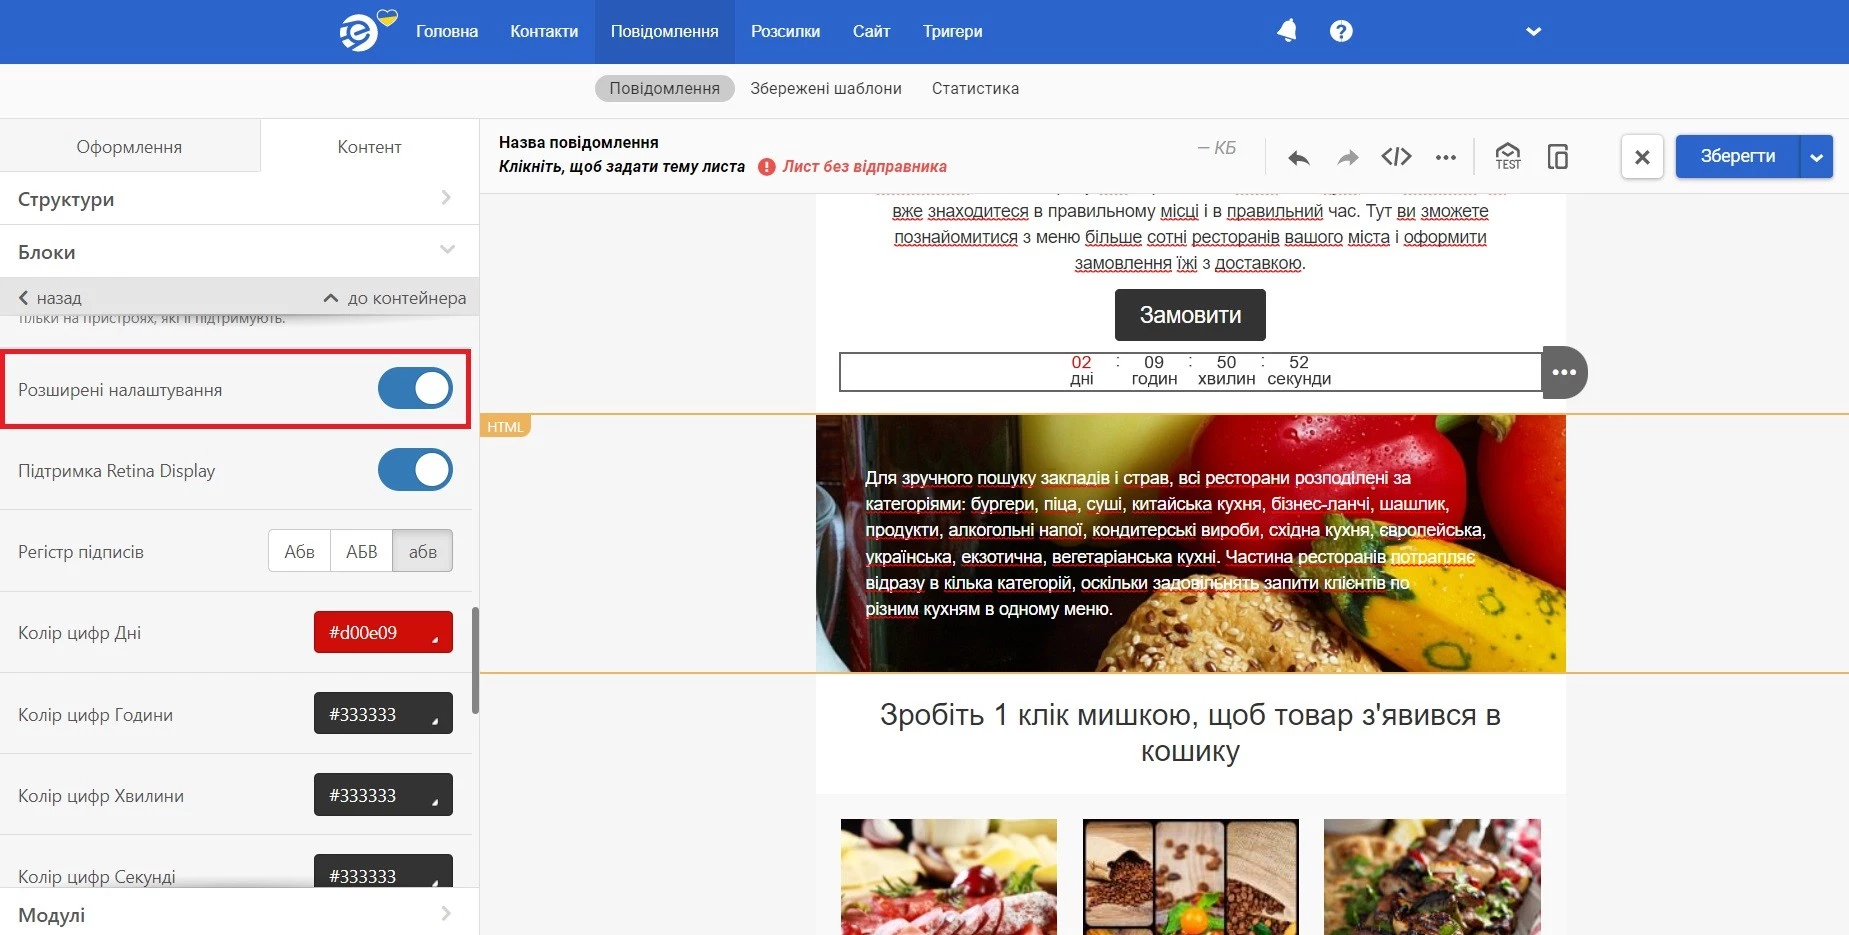This screenshot has width=1849, height=935.
Task: Open the timer block ellipsis options button
Action: click(x=1564, y=372)
